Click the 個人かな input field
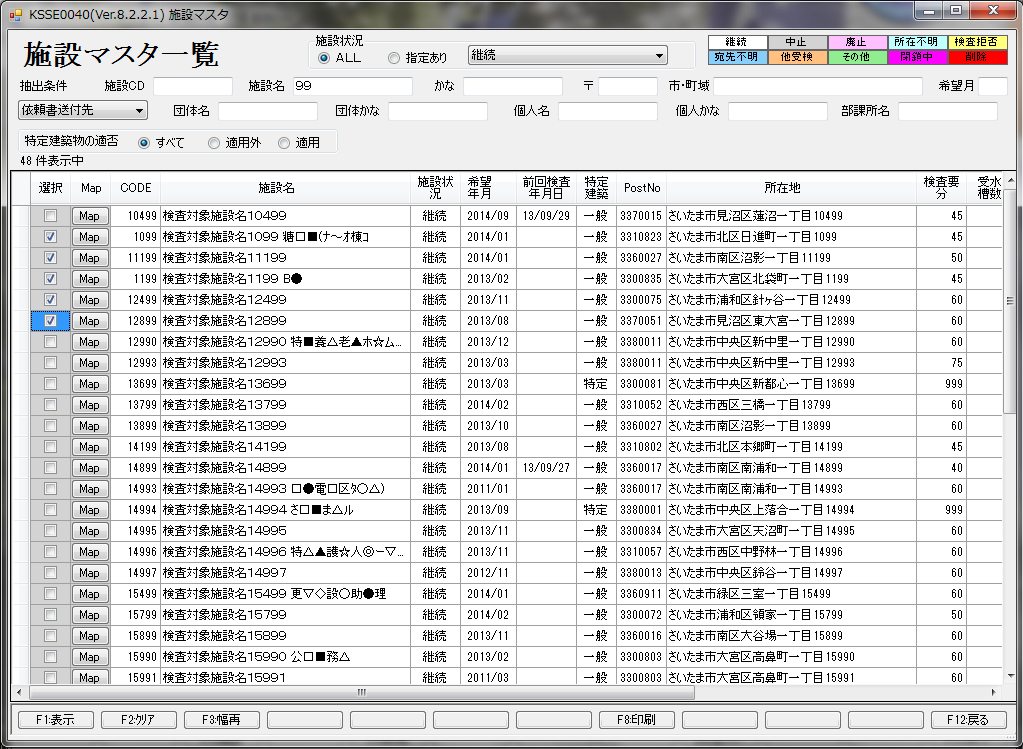Viewport: 1023px width, 749px height. (778, 111)
